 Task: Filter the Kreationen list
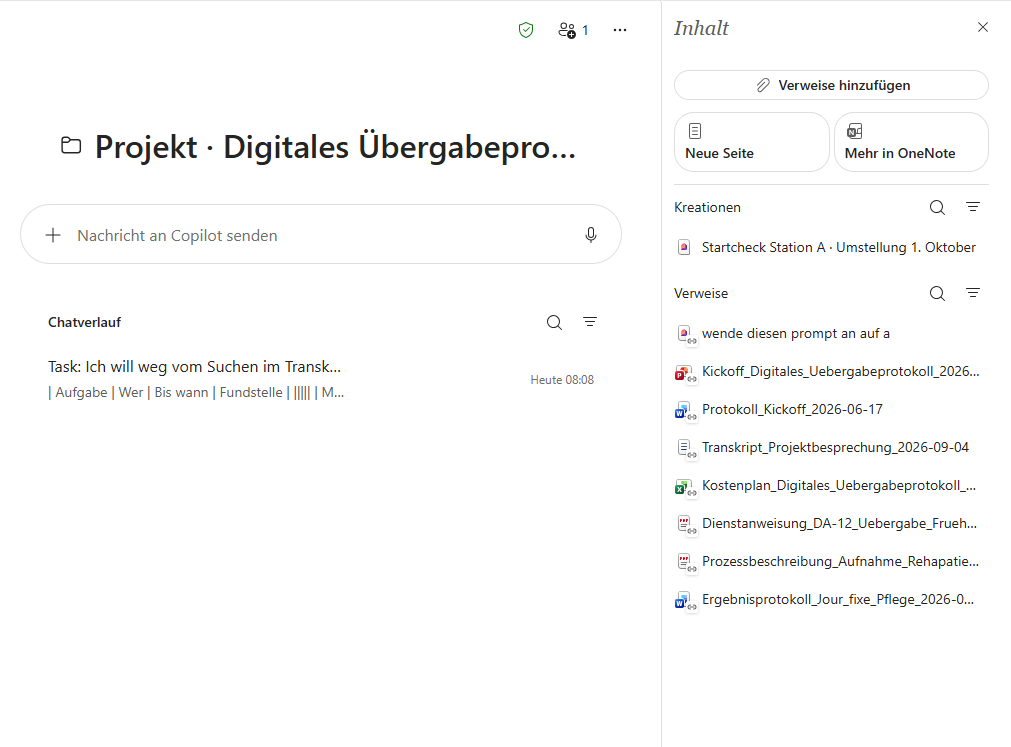(x=972, y=207)
